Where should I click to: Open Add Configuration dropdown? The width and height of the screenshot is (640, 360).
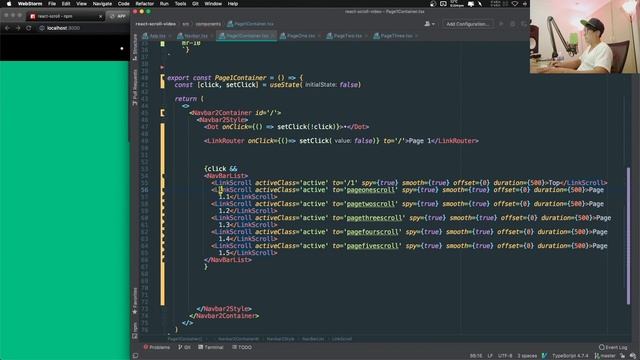click(467, 24)
